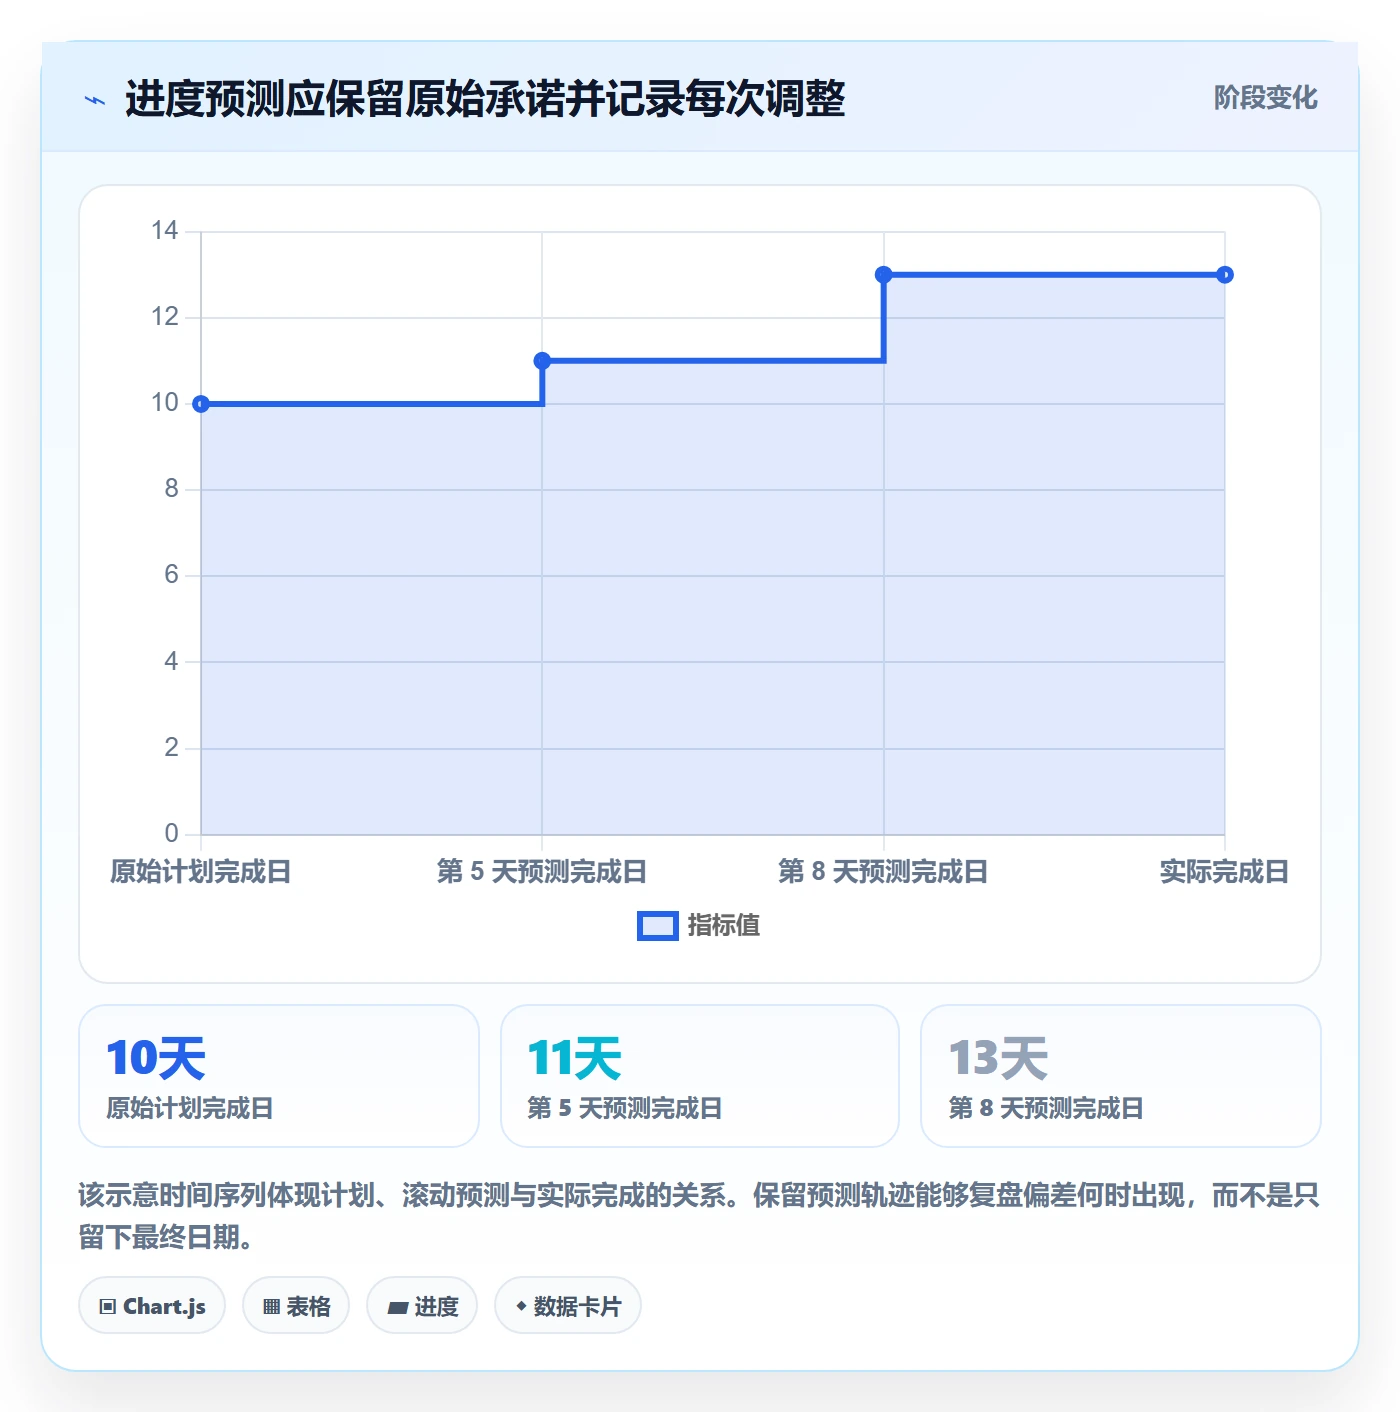Open the 11天 第 5 天预测完成日 card

pyautogui.click(x=700, y=1076)
